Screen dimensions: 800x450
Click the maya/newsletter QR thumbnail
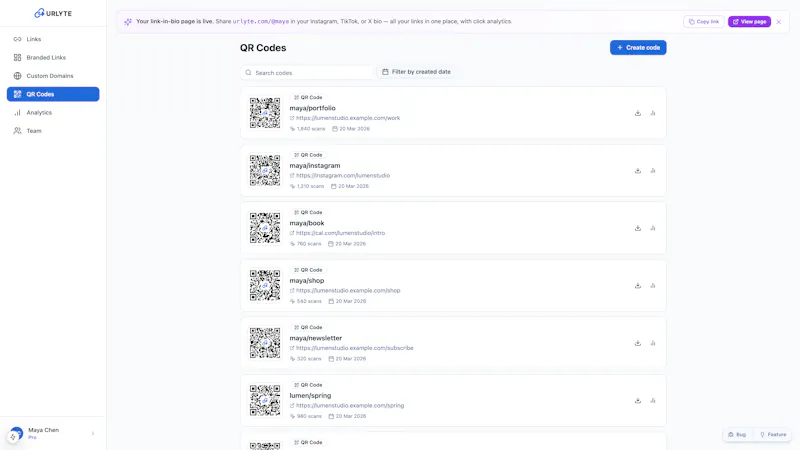coord(265,343)
